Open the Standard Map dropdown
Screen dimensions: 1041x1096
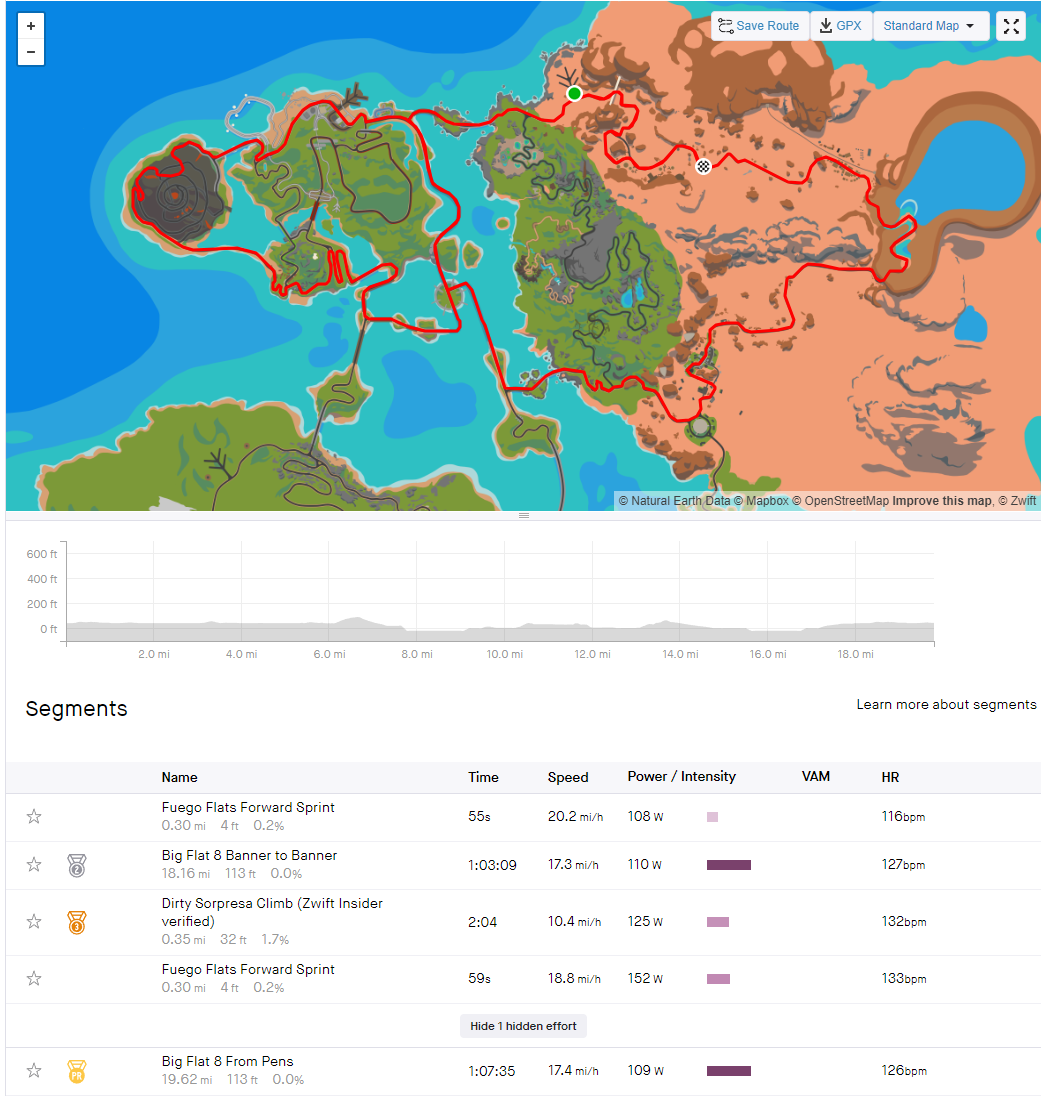click(x=930, y=26)
